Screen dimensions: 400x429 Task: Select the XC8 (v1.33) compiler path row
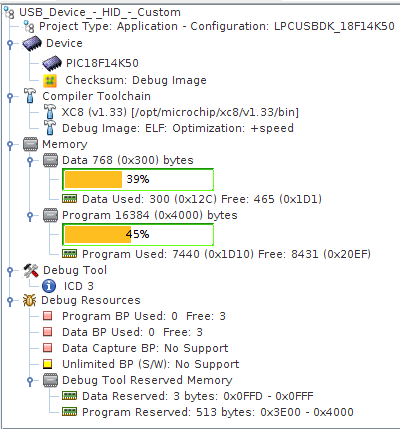click(x=180, y=112)
